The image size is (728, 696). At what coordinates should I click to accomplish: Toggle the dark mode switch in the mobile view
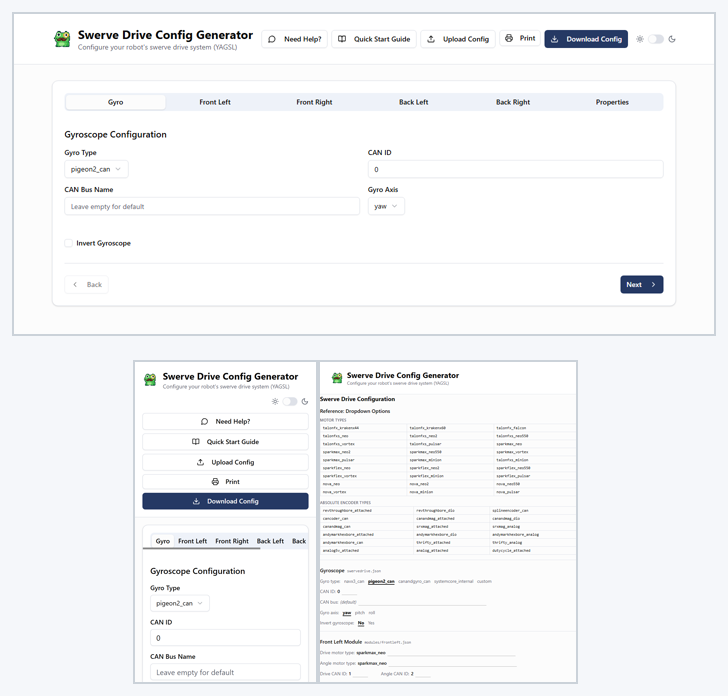coord(290,401)
